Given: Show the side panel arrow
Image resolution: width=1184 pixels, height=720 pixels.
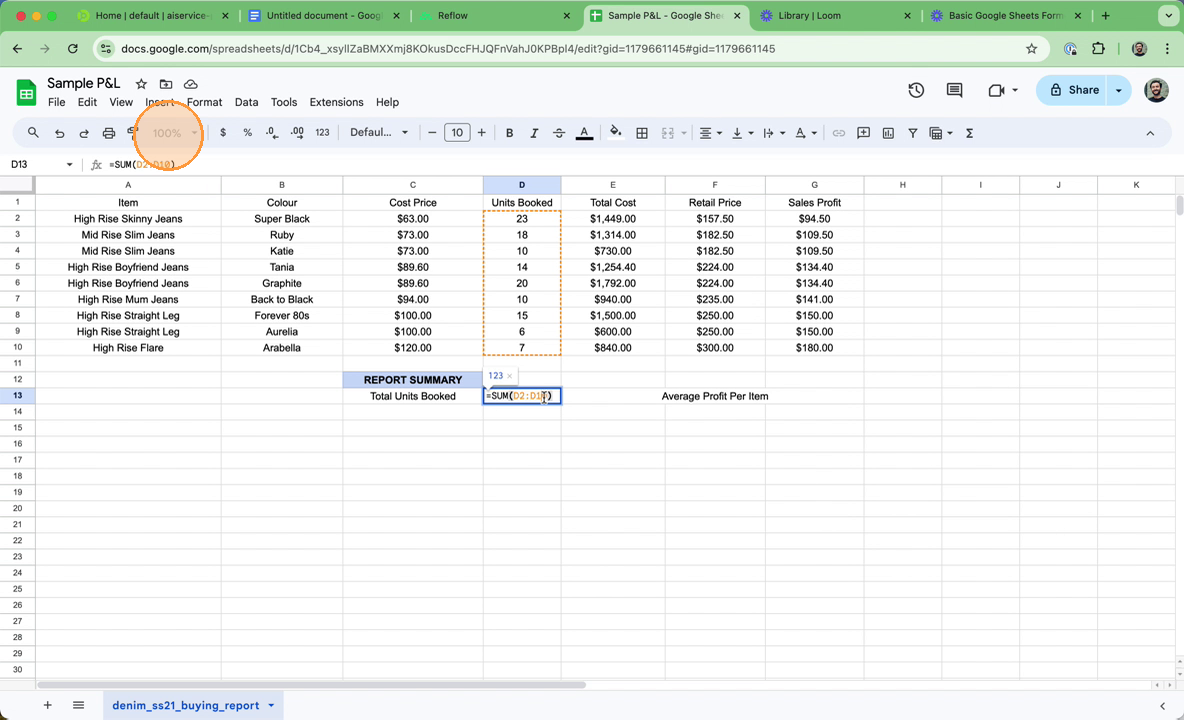Looking at the screenshot, I should [1162, 706].
